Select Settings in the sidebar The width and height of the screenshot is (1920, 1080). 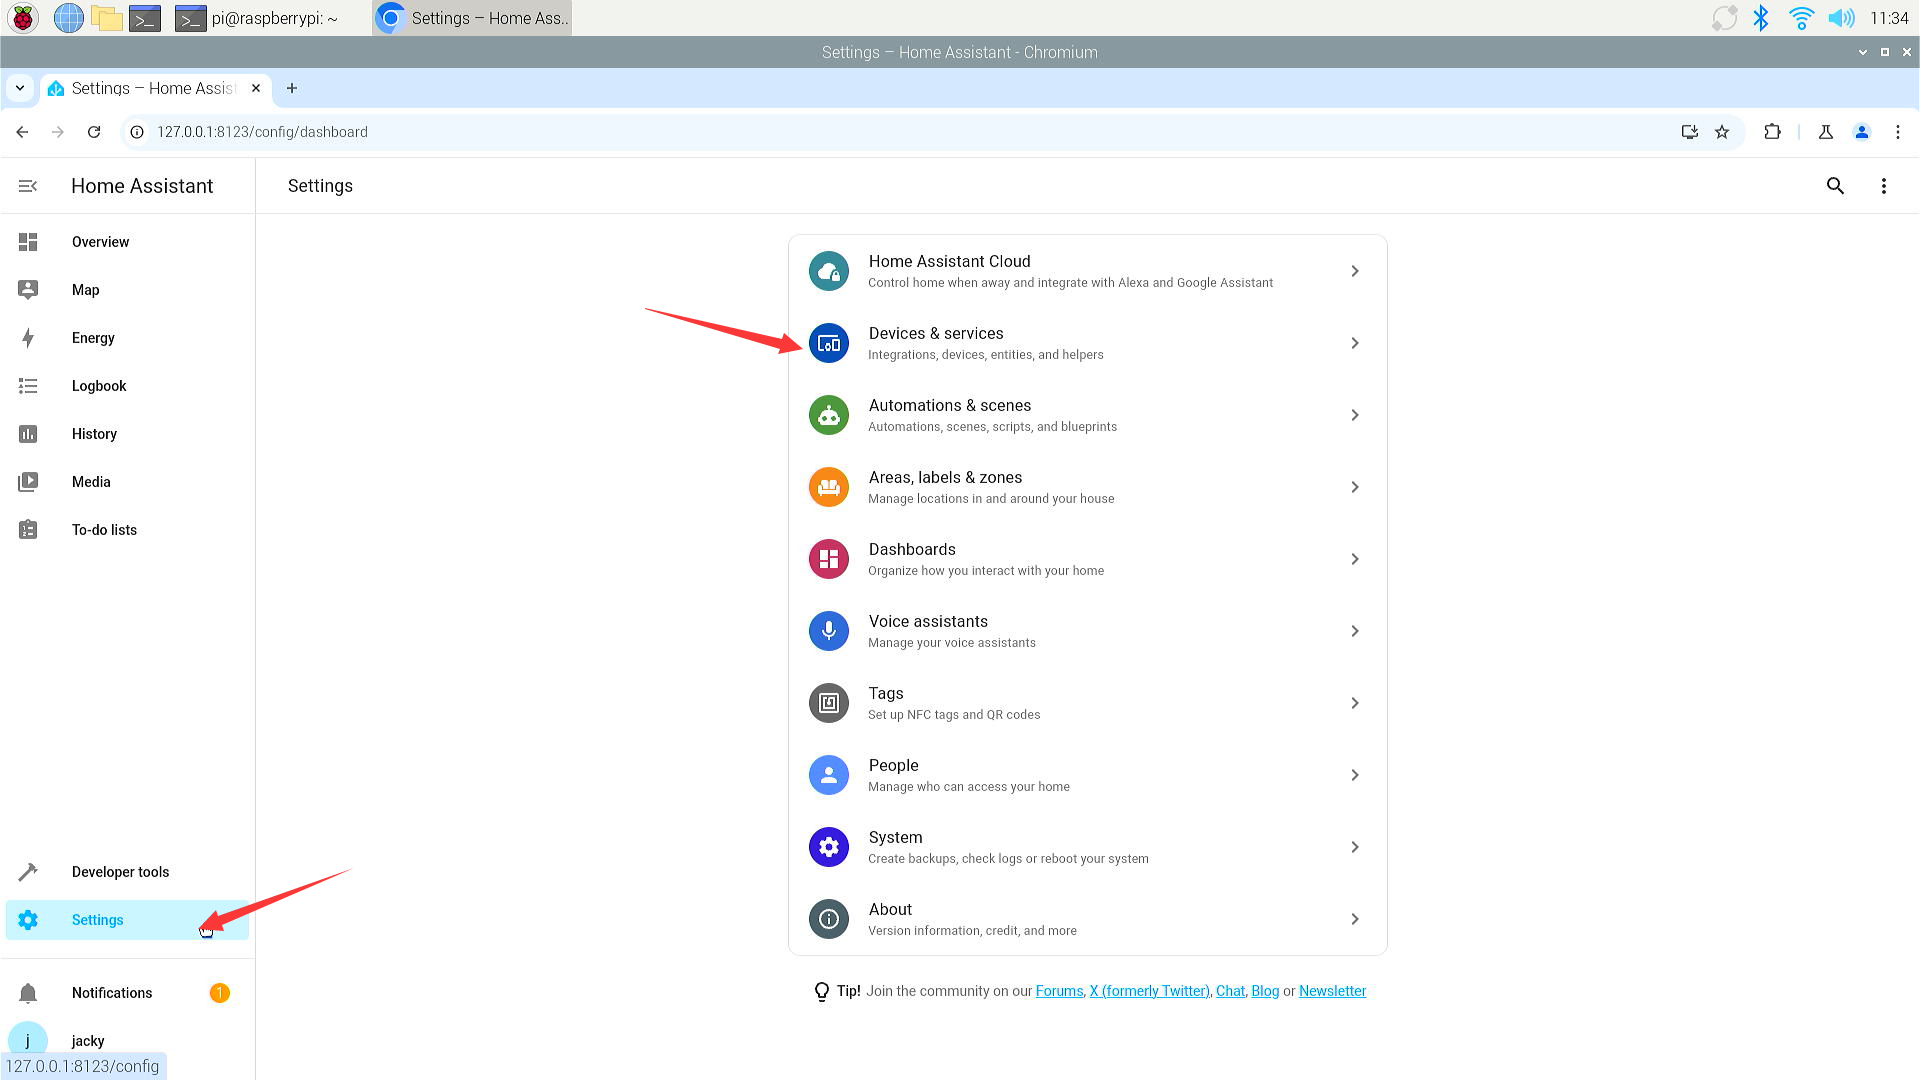click(x=127, y=920)
